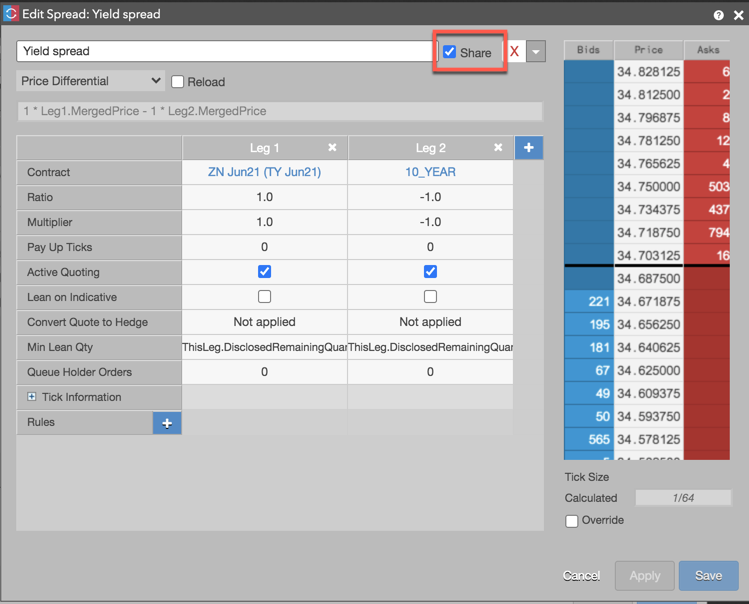Click ask quantity 503
749x604 pixels.
[707, 186]
